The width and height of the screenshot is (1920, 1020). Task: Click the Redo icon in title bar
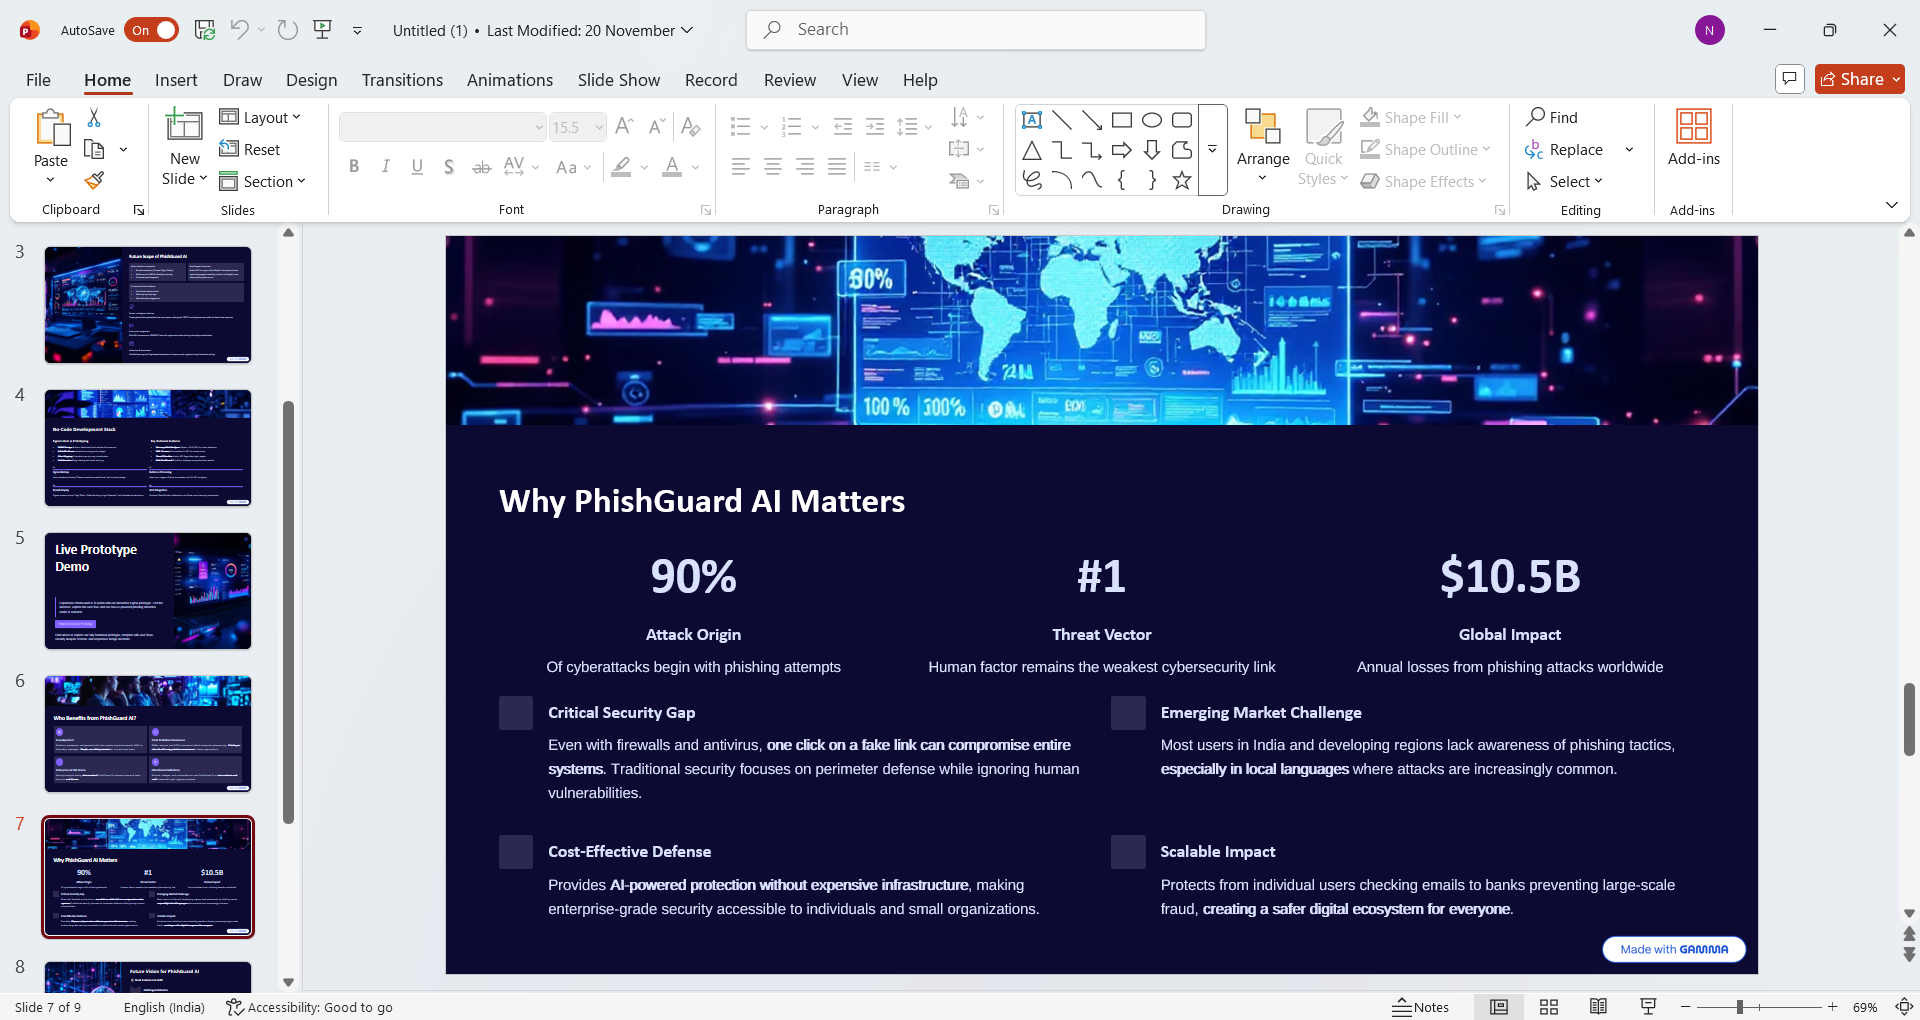click(x=288, y=30)
